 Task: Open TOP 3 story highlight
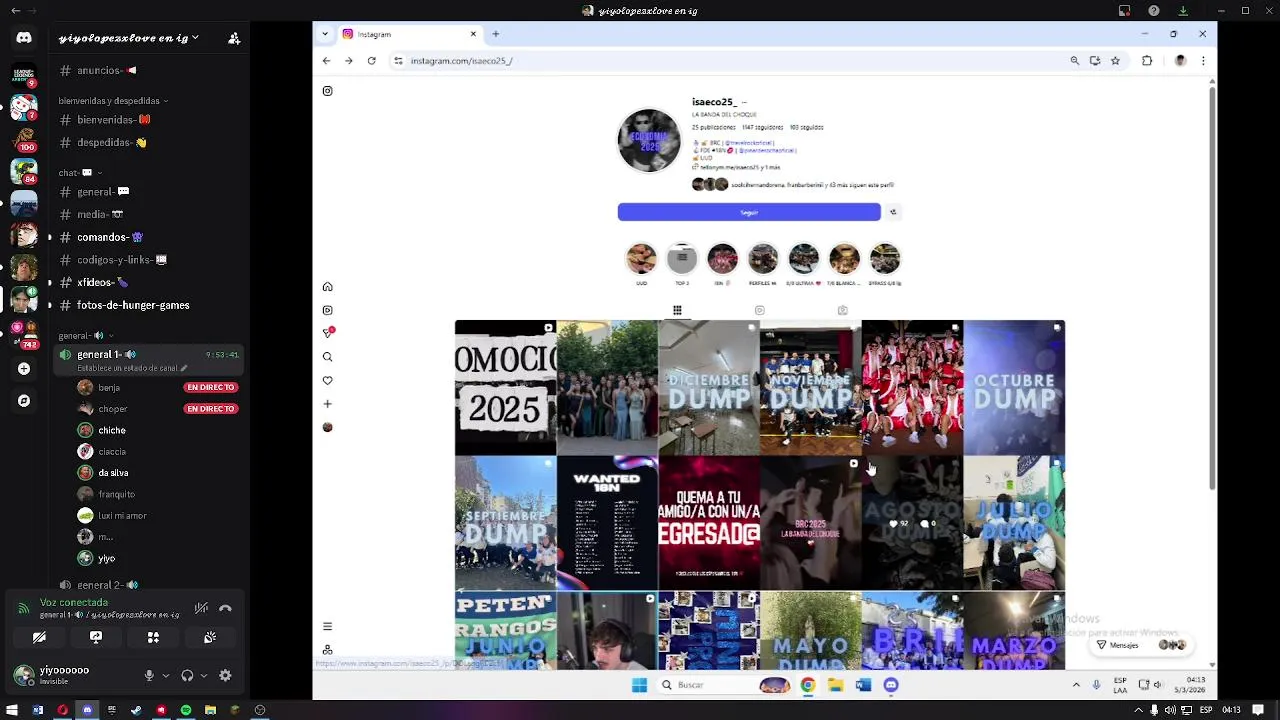pos(682,259)
